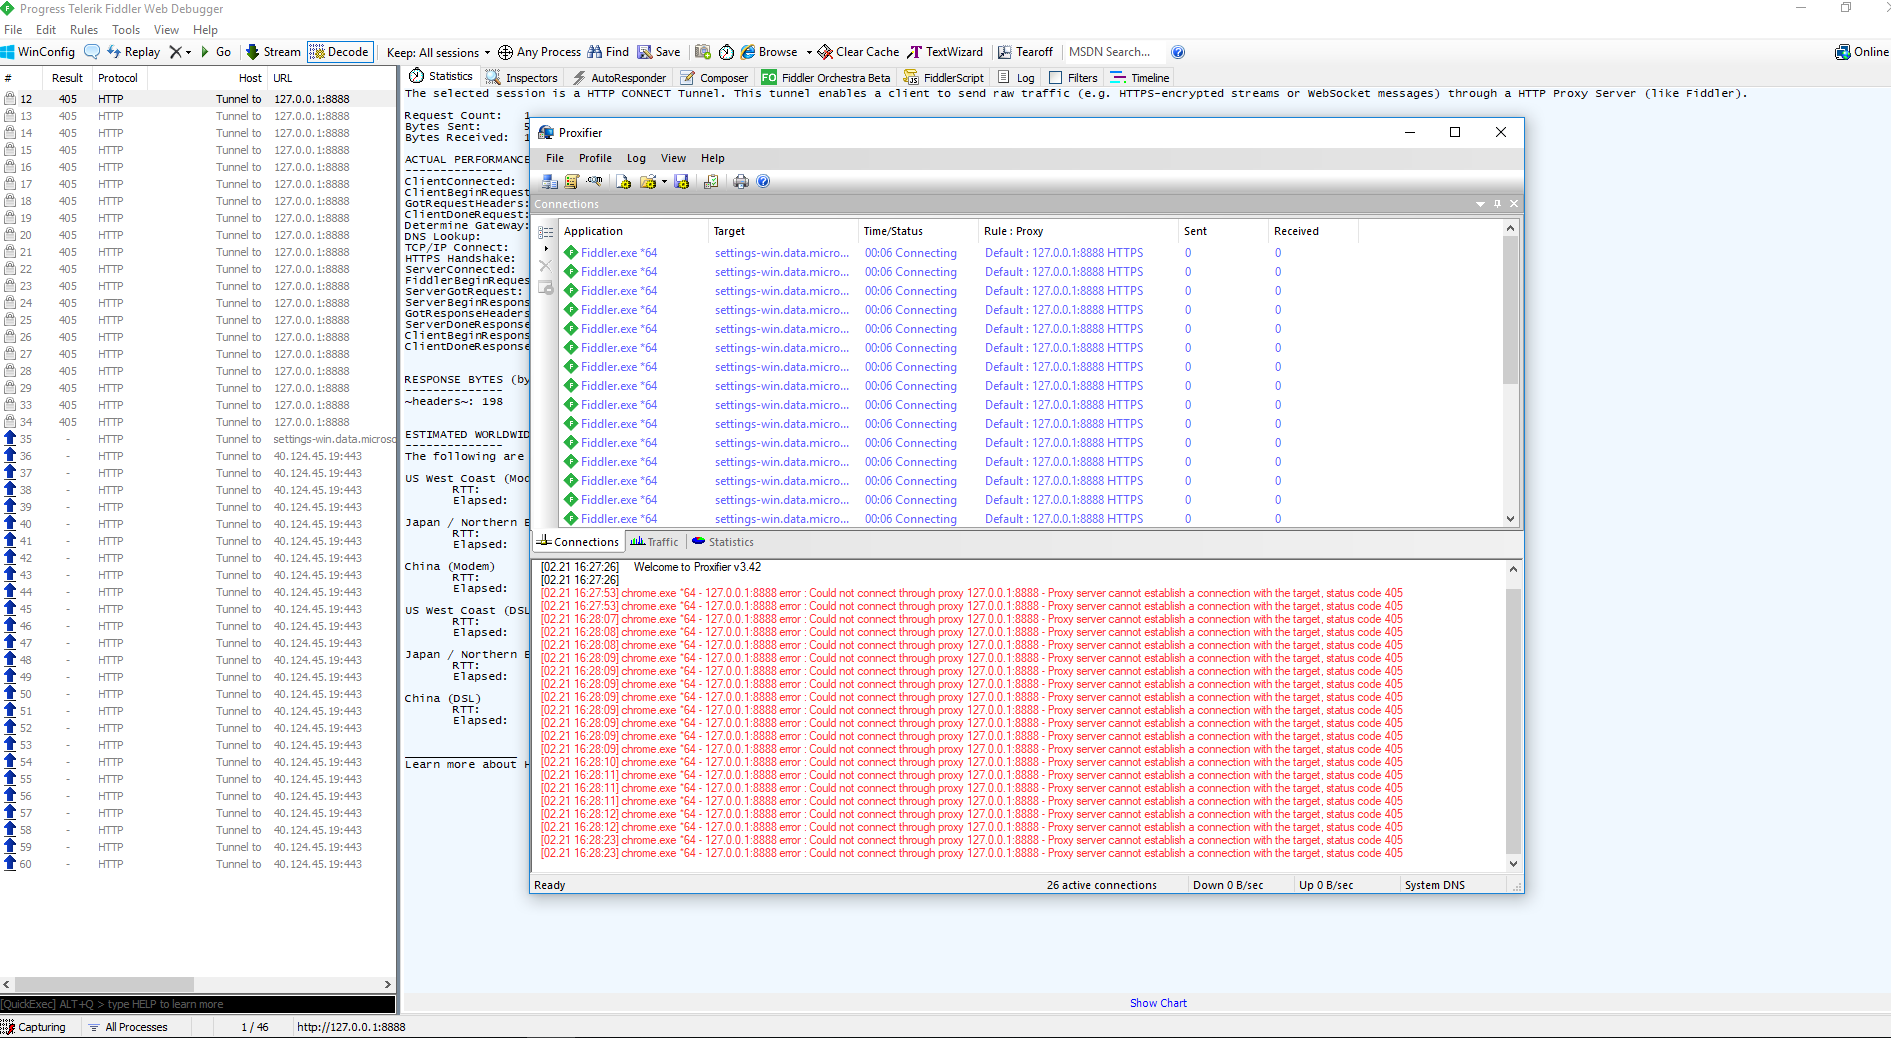This screenshot has height=1038, width=1891.
Task: Switch to the Inspectors tab
Action: click(x=521, y=77)
